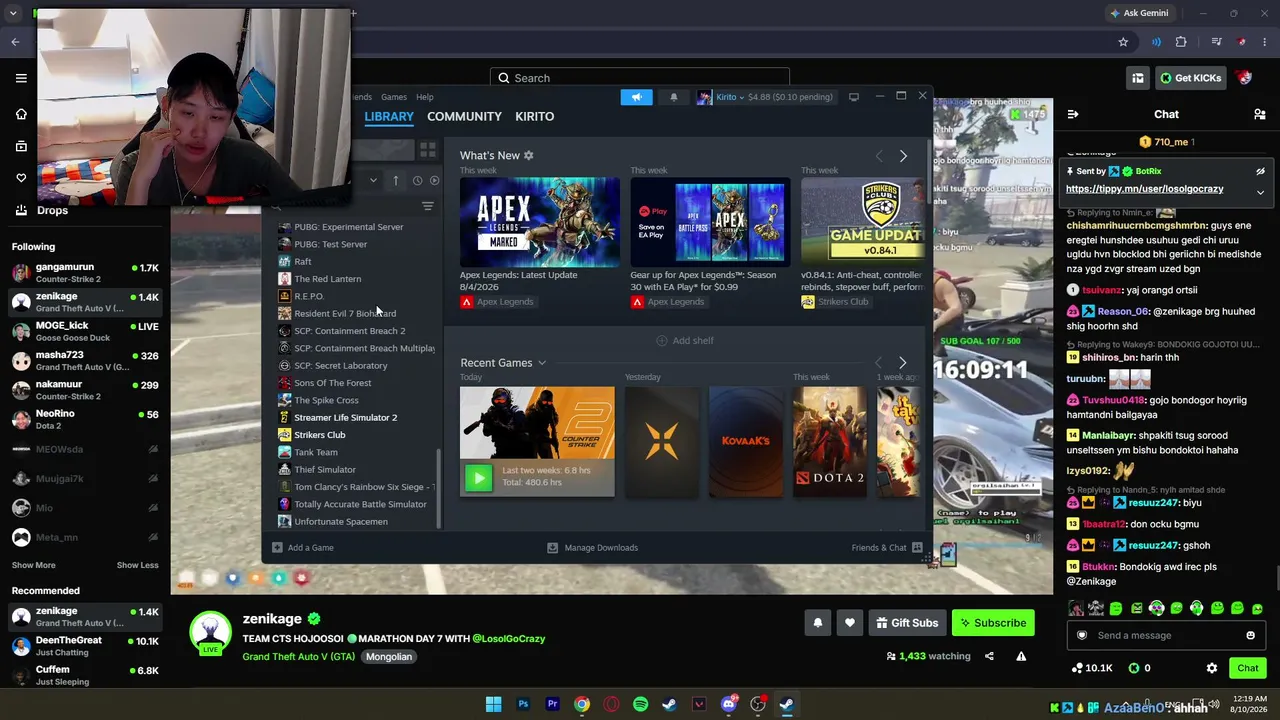Show next Recent Games arrow
The height and width of the screenshot is (720, 1280).
point(902,363)
